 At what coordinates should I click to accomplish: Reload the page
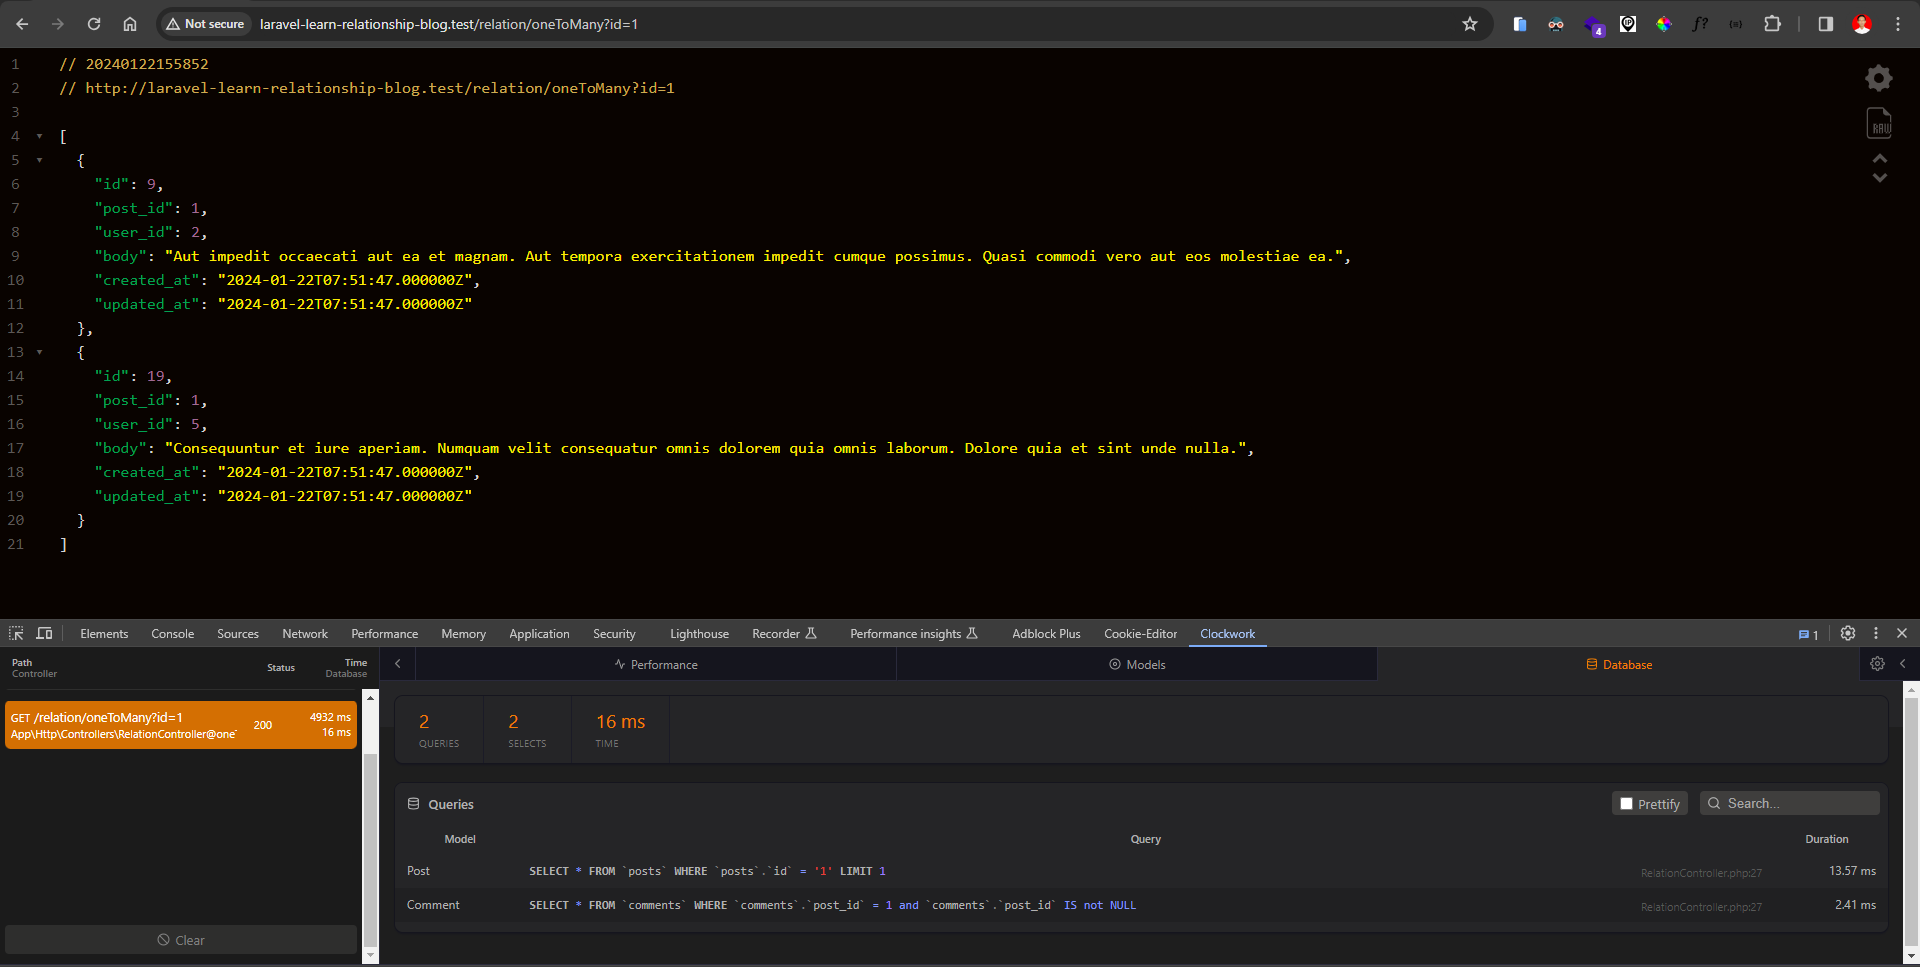[x=94, y=24]
